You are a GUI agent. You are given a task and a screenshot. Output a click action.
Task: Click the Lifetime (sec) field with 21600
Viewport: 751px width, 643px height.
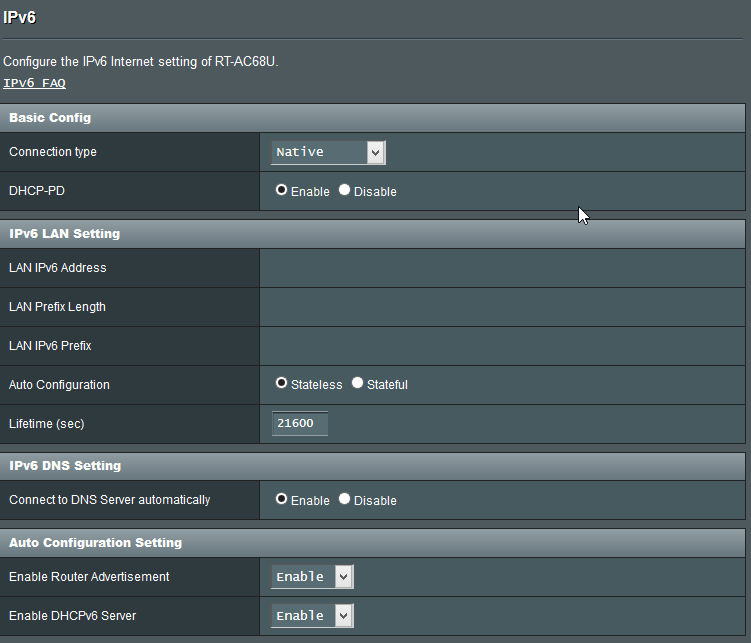pyautogui.click(x=300, y=423)
